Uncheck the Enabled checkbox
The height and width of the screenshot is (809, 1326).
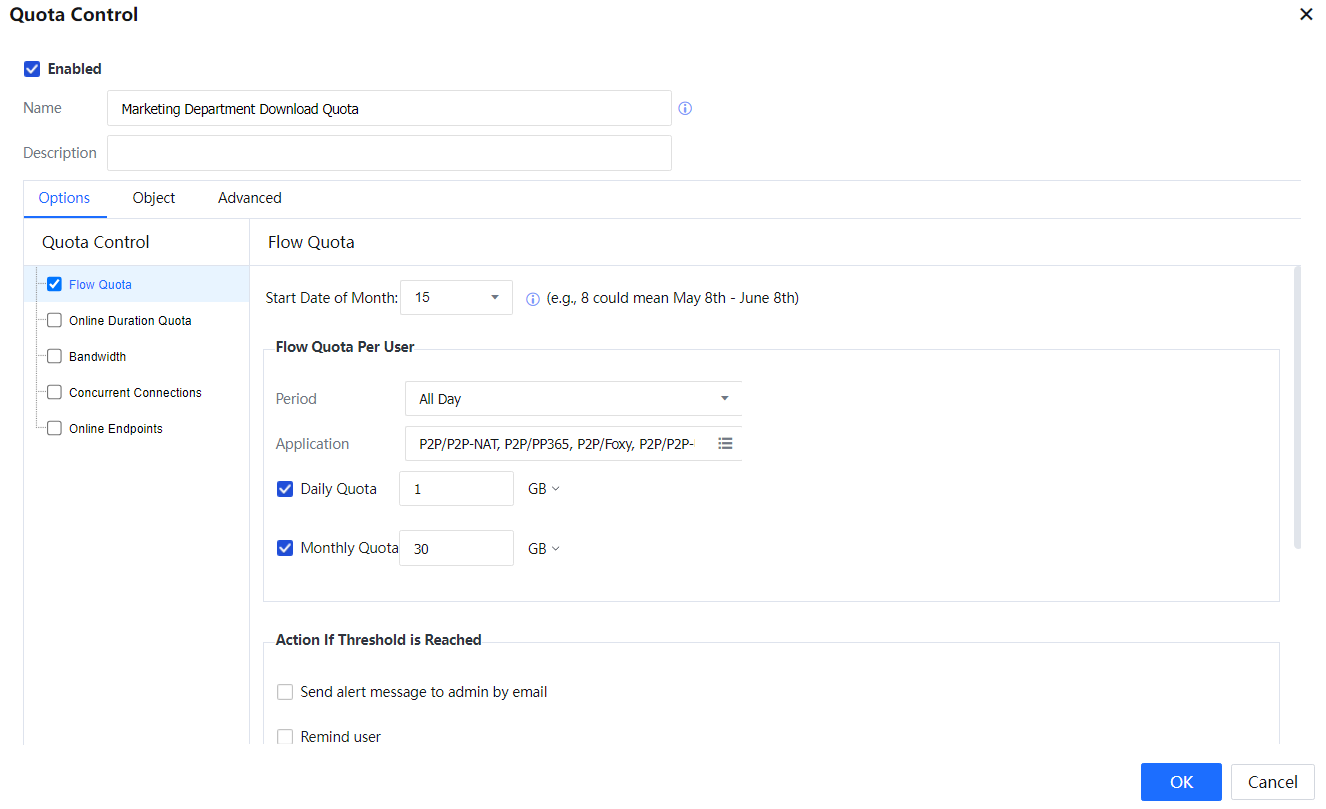tap(32, 69)
